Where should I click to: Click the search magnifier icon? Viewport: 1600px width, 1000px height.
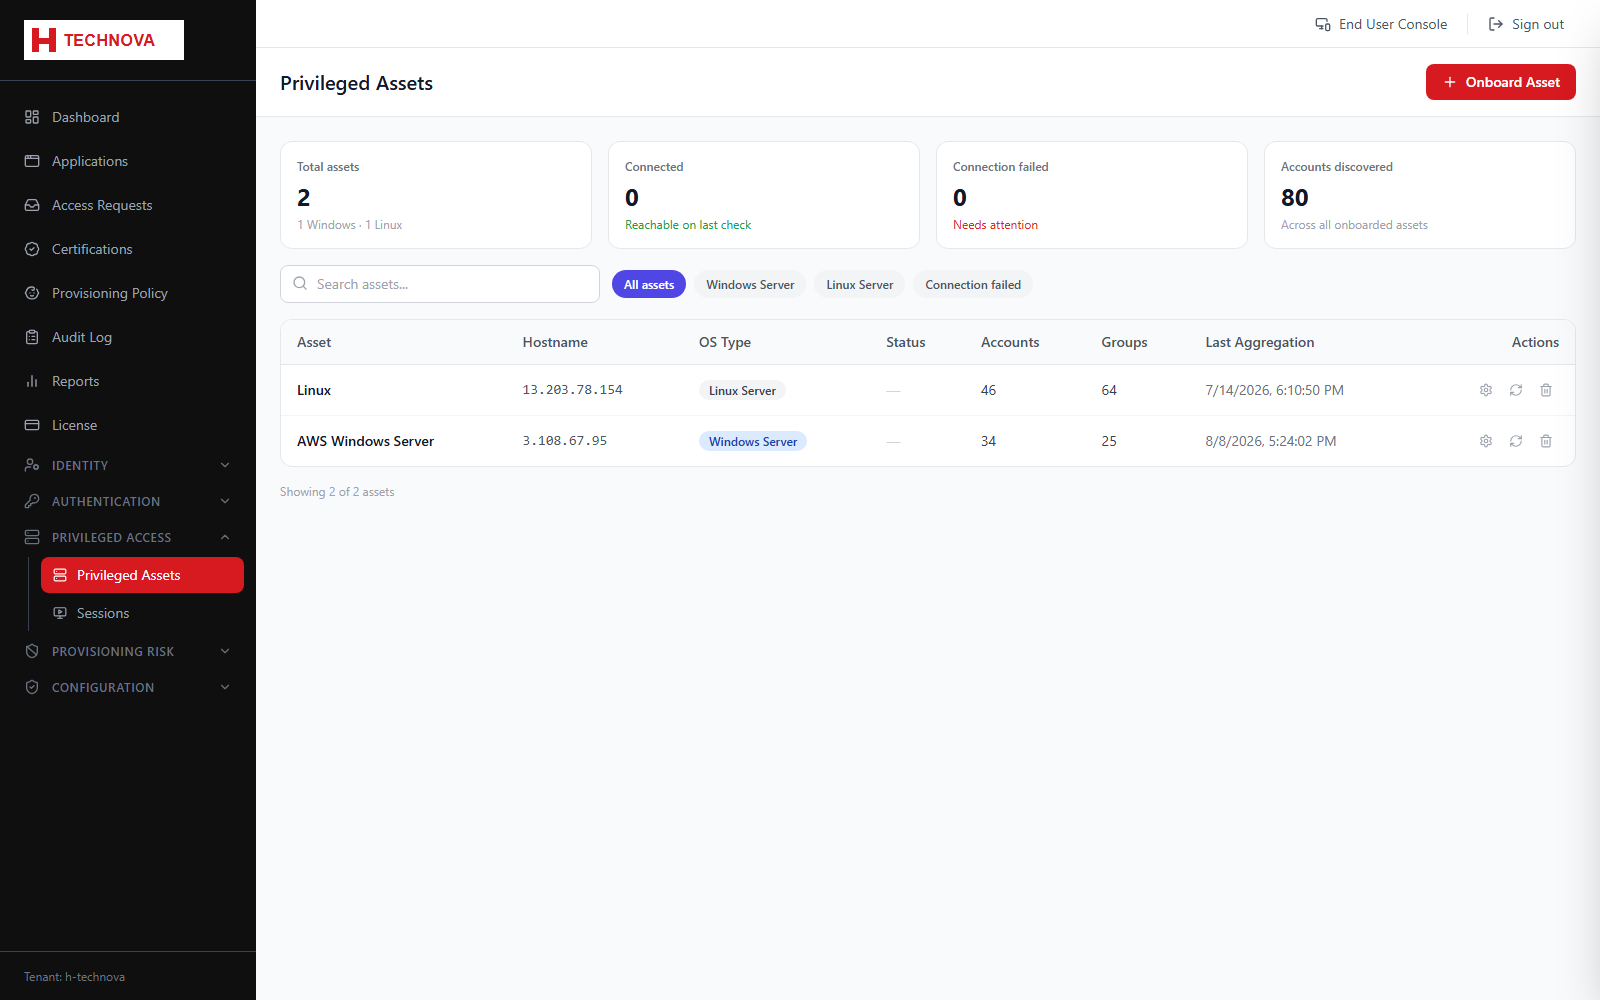click(x=300, y=284)
